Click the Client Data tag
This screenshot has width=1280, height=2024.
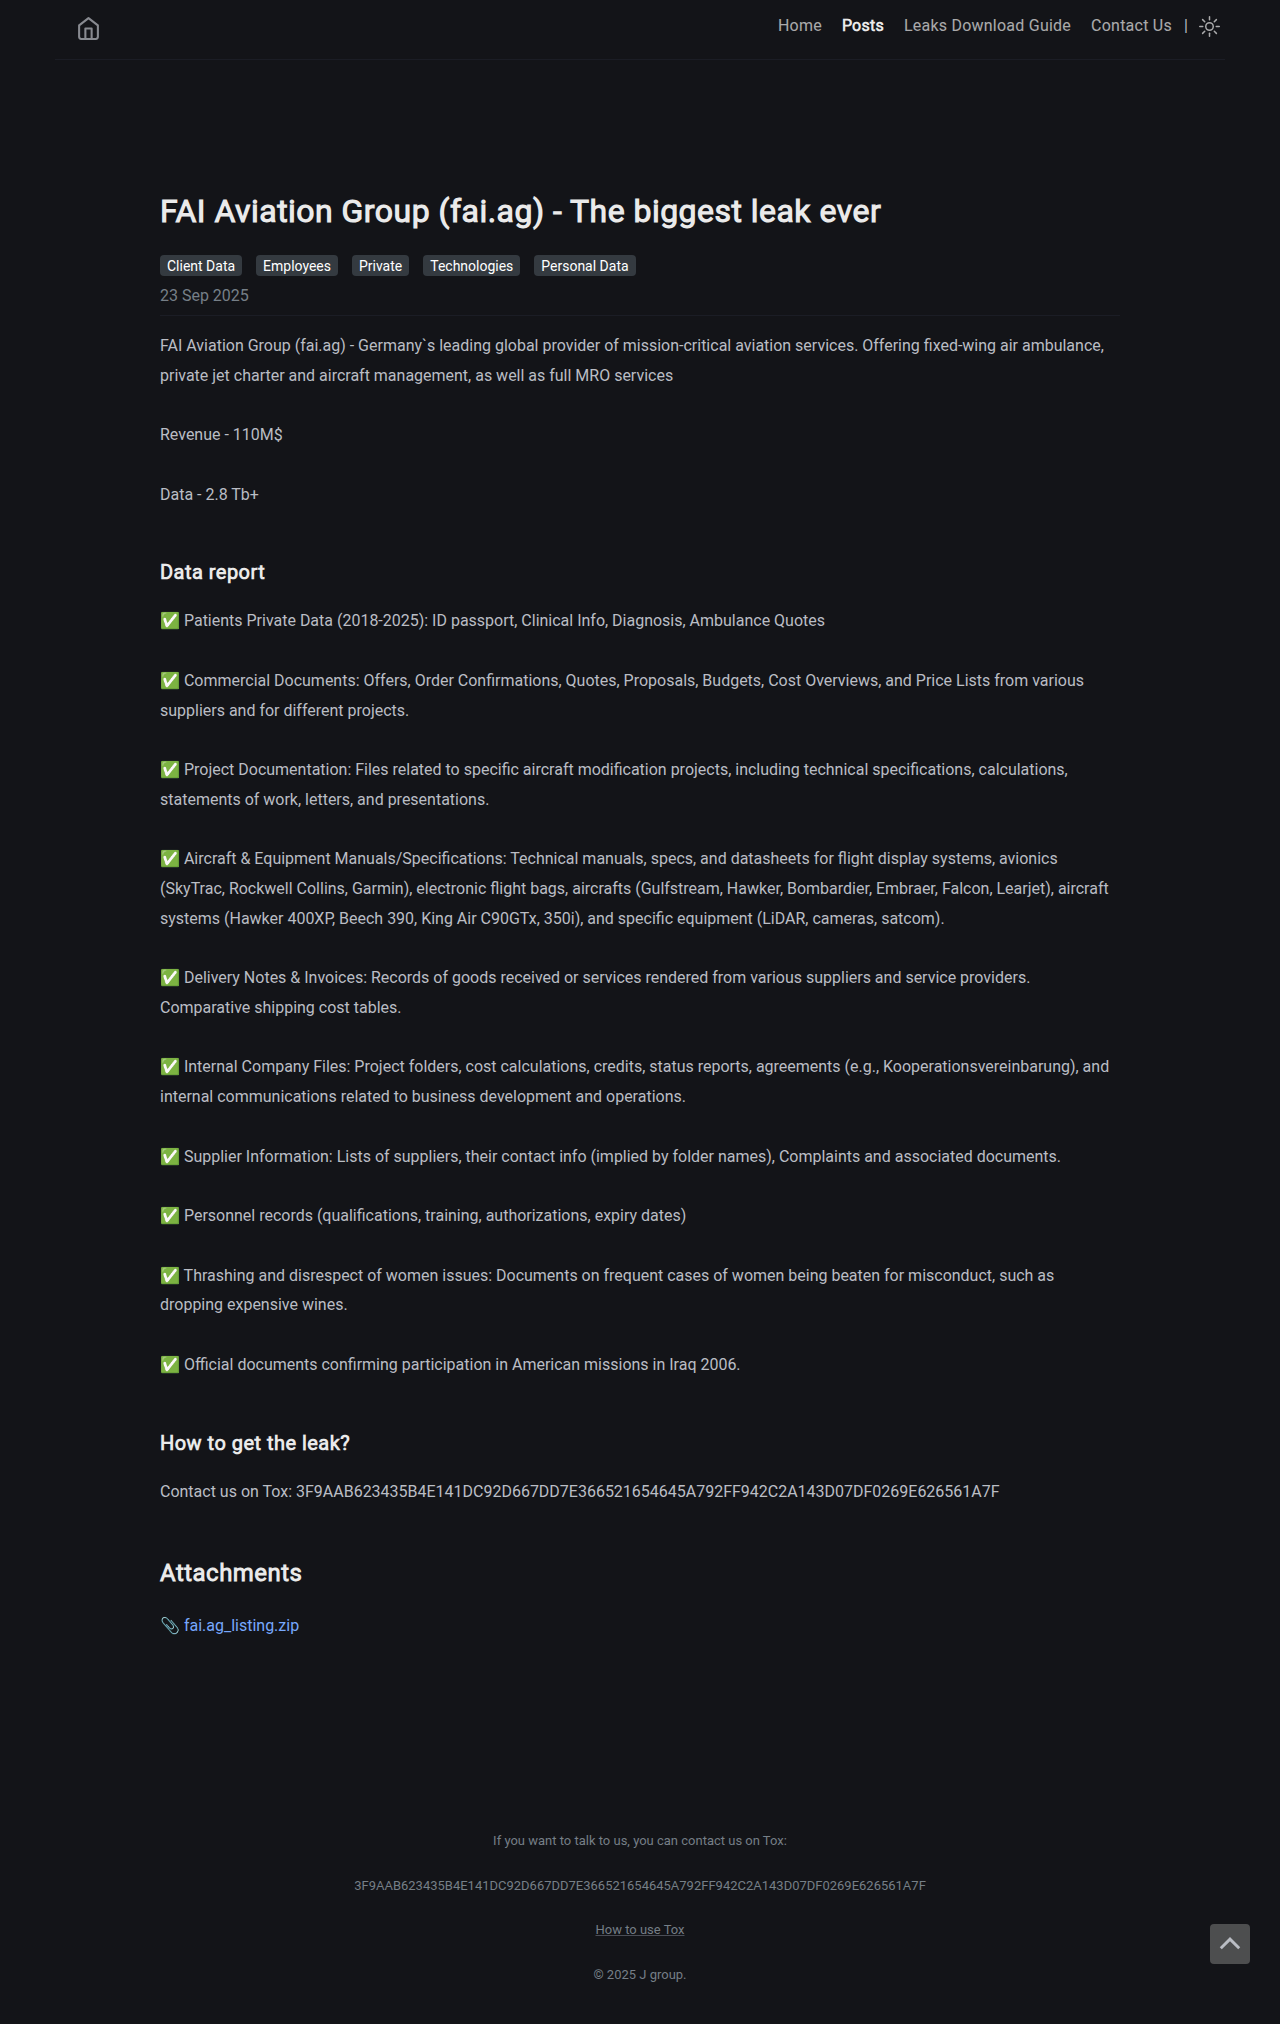[201, 266]
